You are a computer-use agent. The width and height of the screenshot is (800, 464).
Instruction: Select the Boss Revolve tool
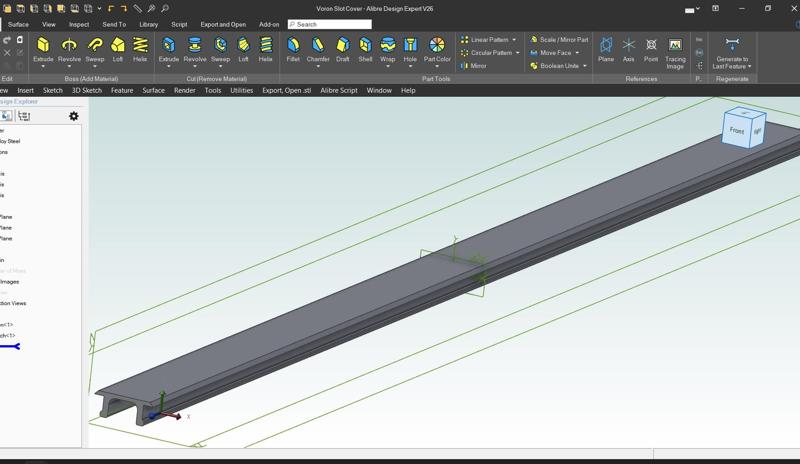point(69,49)
